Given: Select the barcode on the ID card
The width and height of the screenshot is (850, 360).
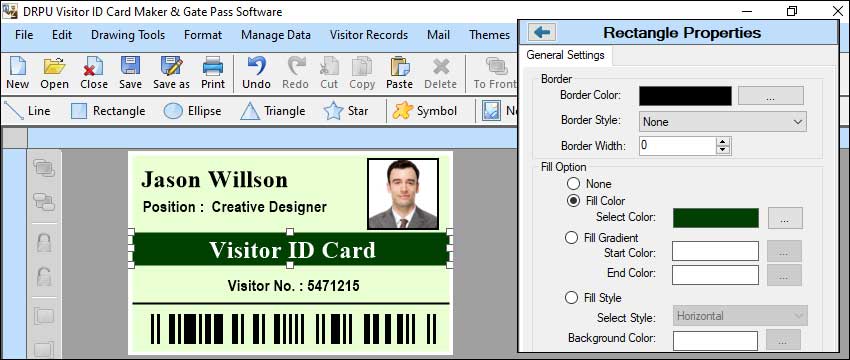Looking at the screenshot, I should click(x=293, y=329).
